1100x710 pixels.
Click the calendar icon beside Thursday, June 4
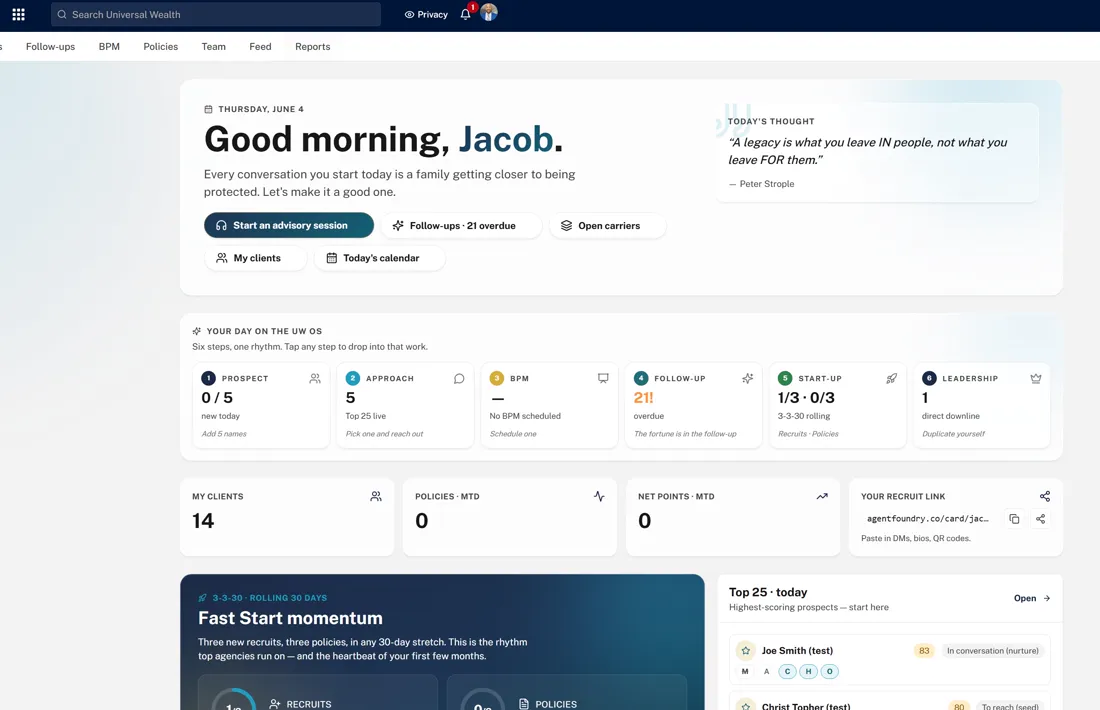tap(208, 109)
